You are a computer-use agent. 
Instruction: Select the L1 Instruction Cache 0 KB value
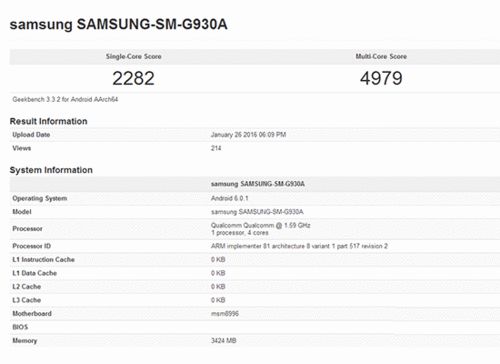[218, 260]
